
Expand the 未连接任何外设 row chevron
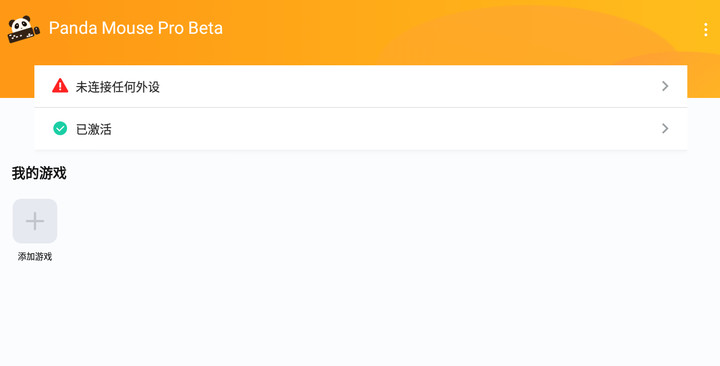[665, 86]
